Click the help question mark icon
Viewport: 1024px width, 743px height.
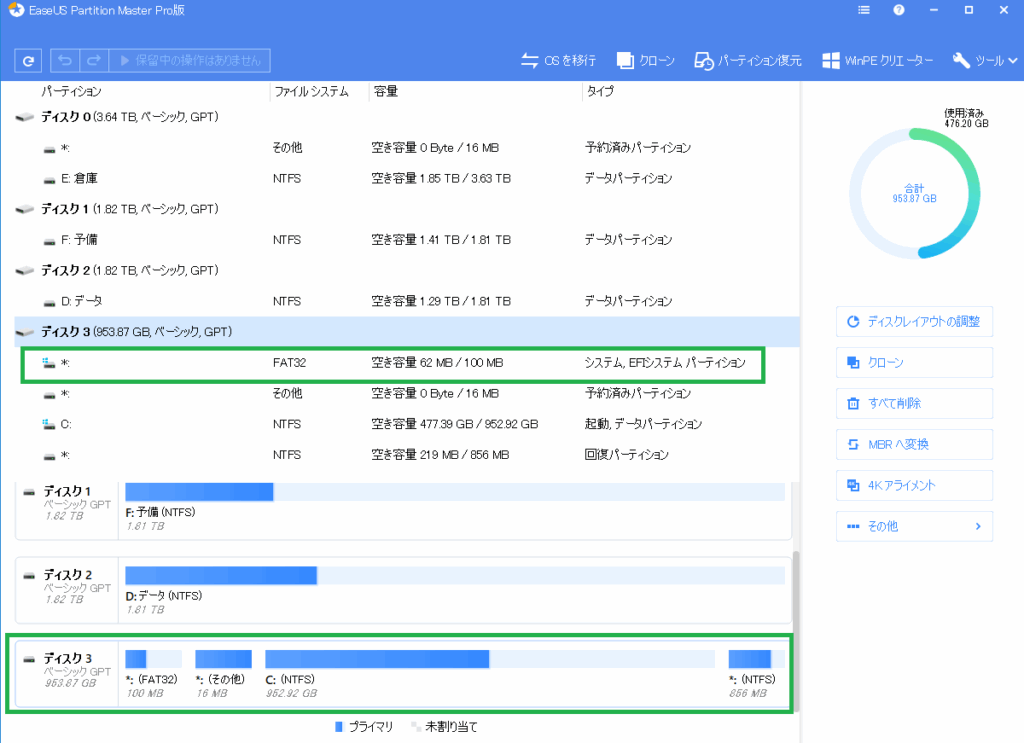899,10
